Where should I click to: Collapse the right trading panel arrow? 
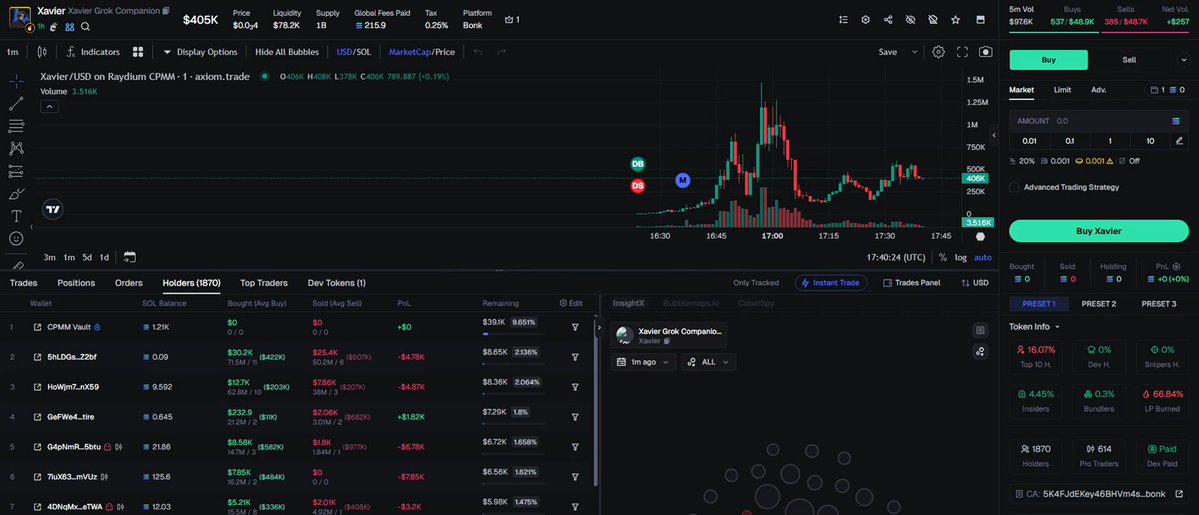(994, 135)
